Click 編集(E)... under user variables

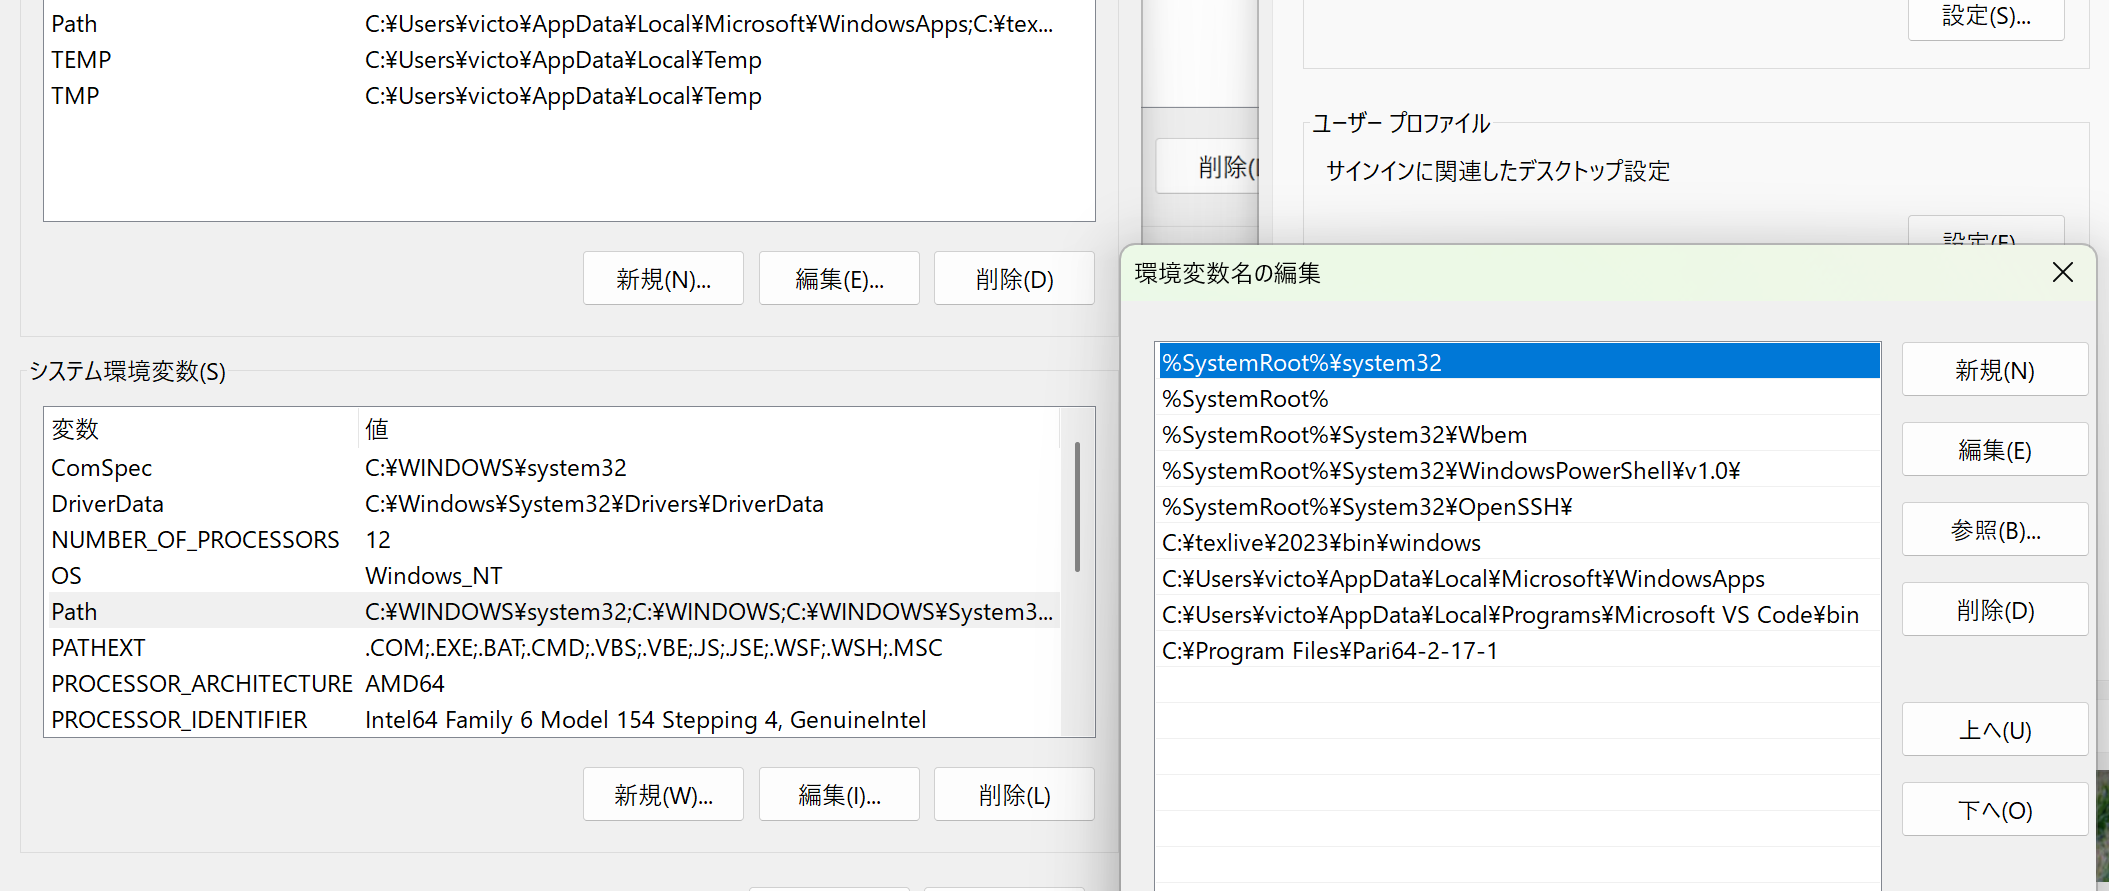point(839,279)
